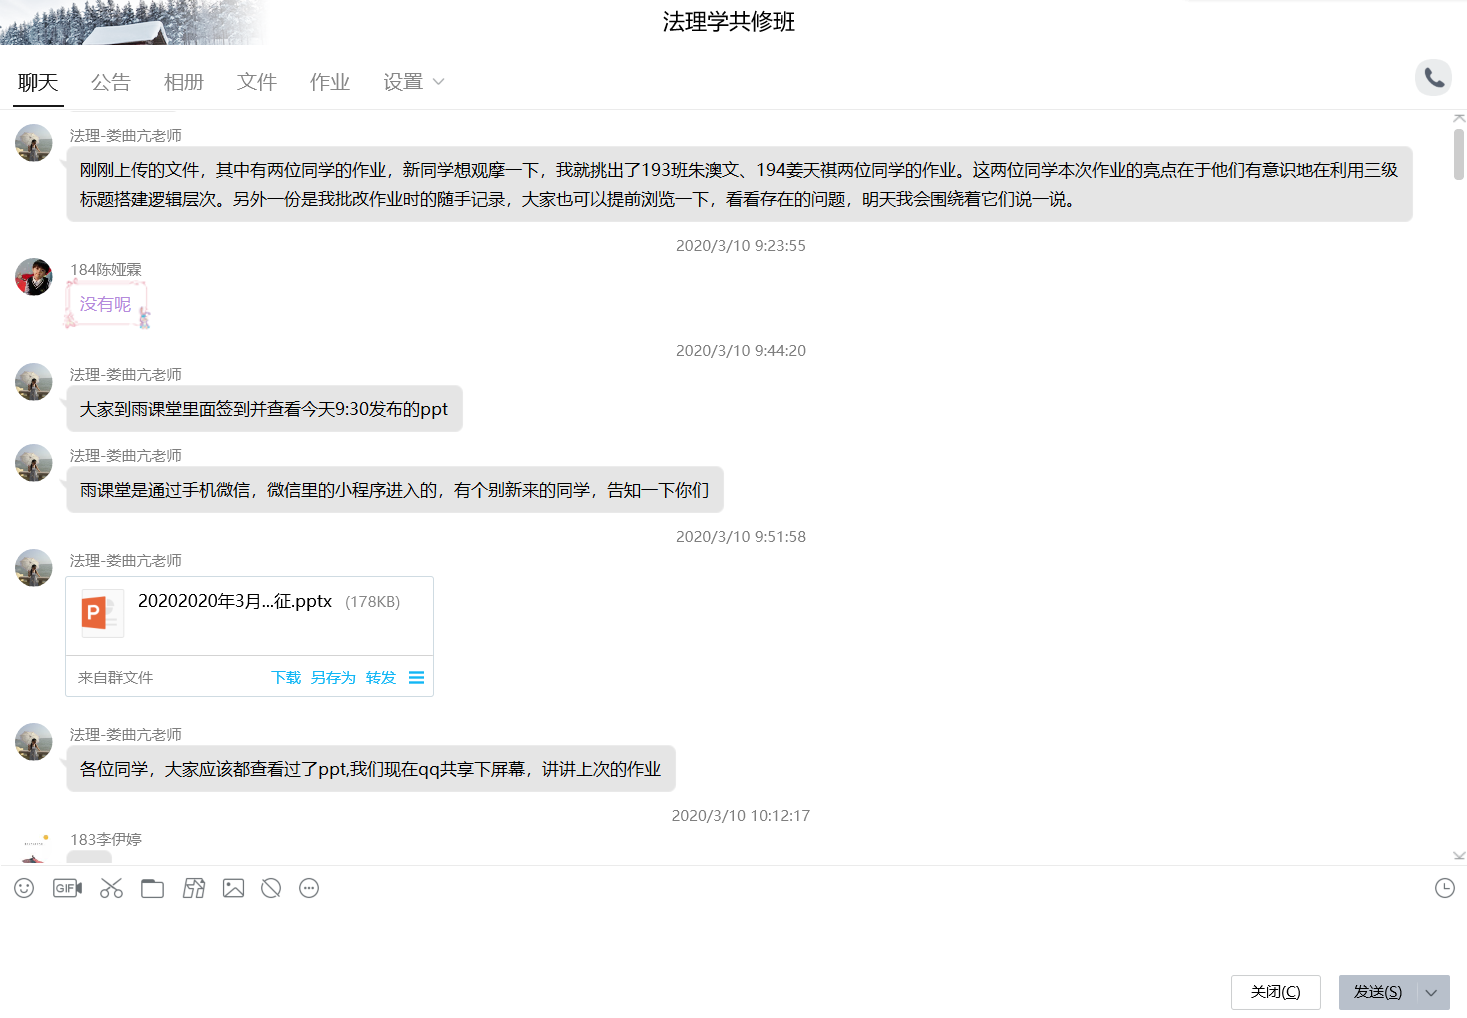Image resolution: width=1467 pixels, height=1018 pixels.
Task: Select the scissors screenshot tool
Action: tap(111, 888)
